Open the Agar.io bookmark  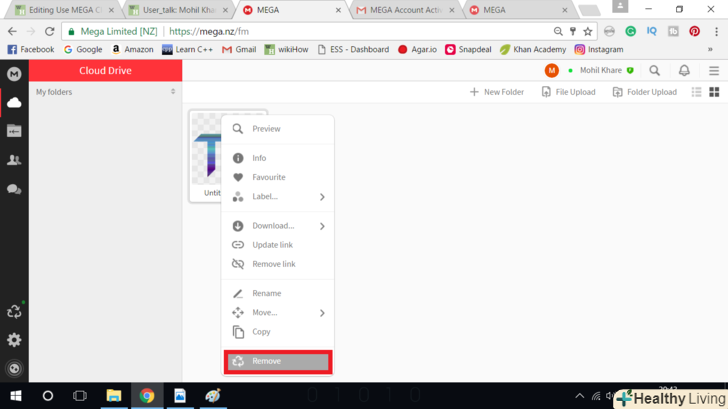pos(417,50)
